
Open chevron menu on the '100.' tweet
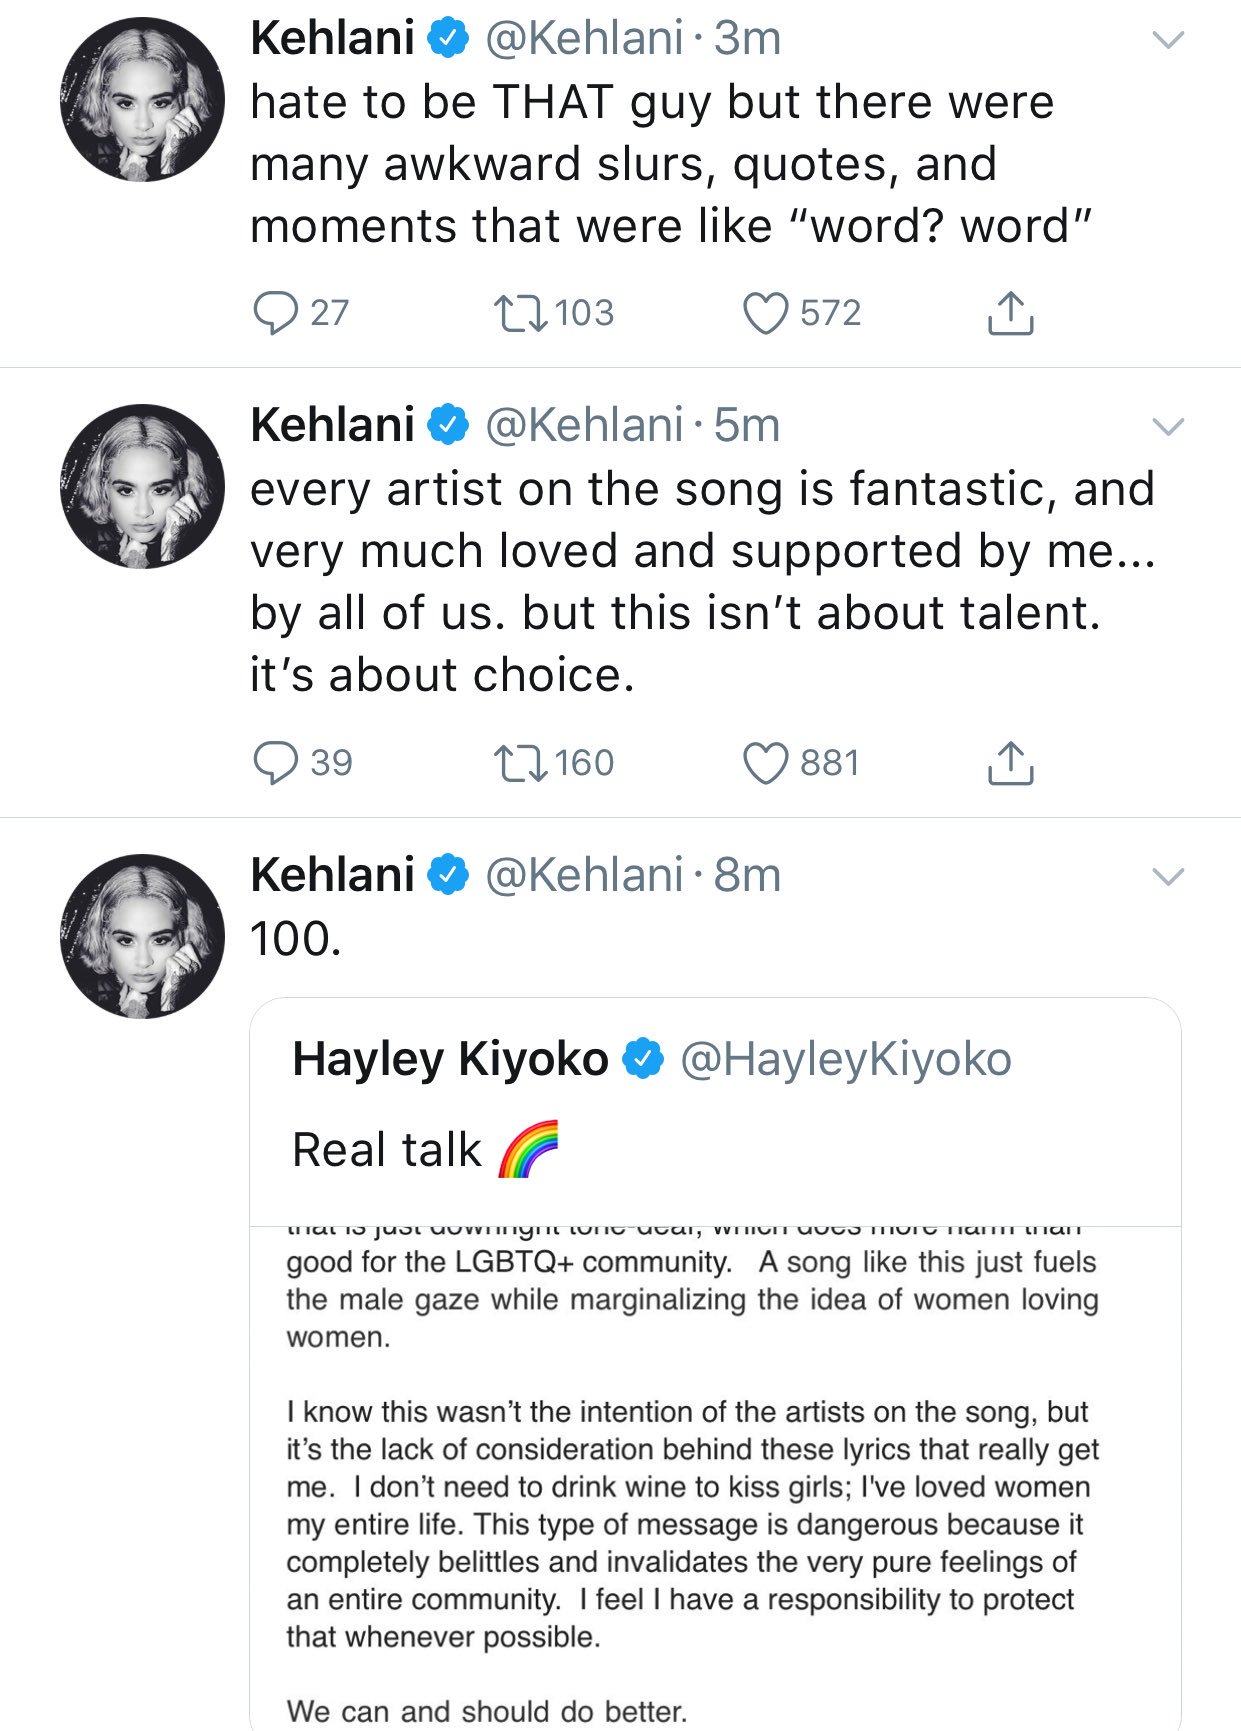pyautogui.click(x=1168, y=877)
